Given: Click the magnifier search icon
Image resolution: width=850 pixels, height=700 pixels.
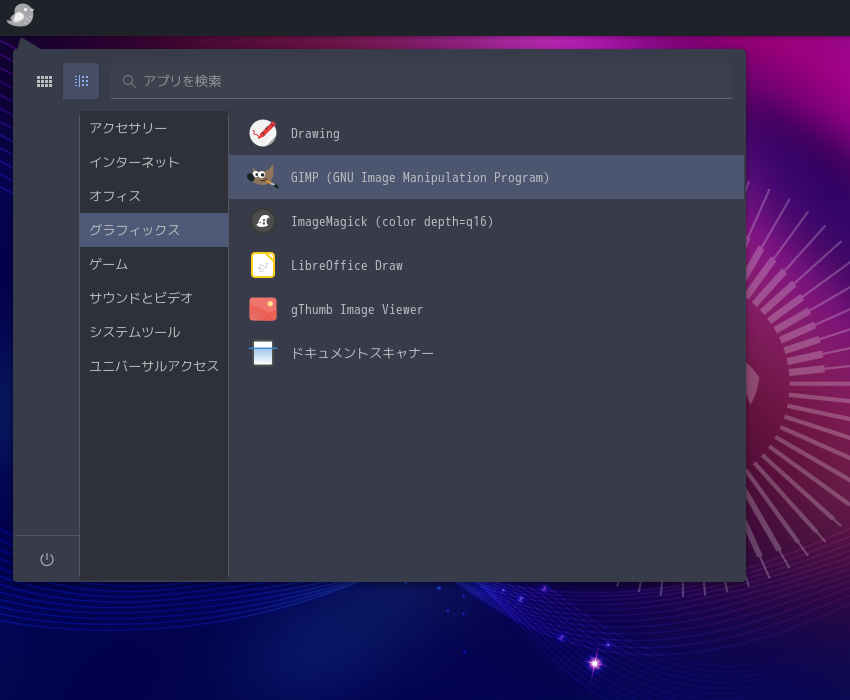Looking at the screenshot, I should pyautogui.click(x=129, y=81).
